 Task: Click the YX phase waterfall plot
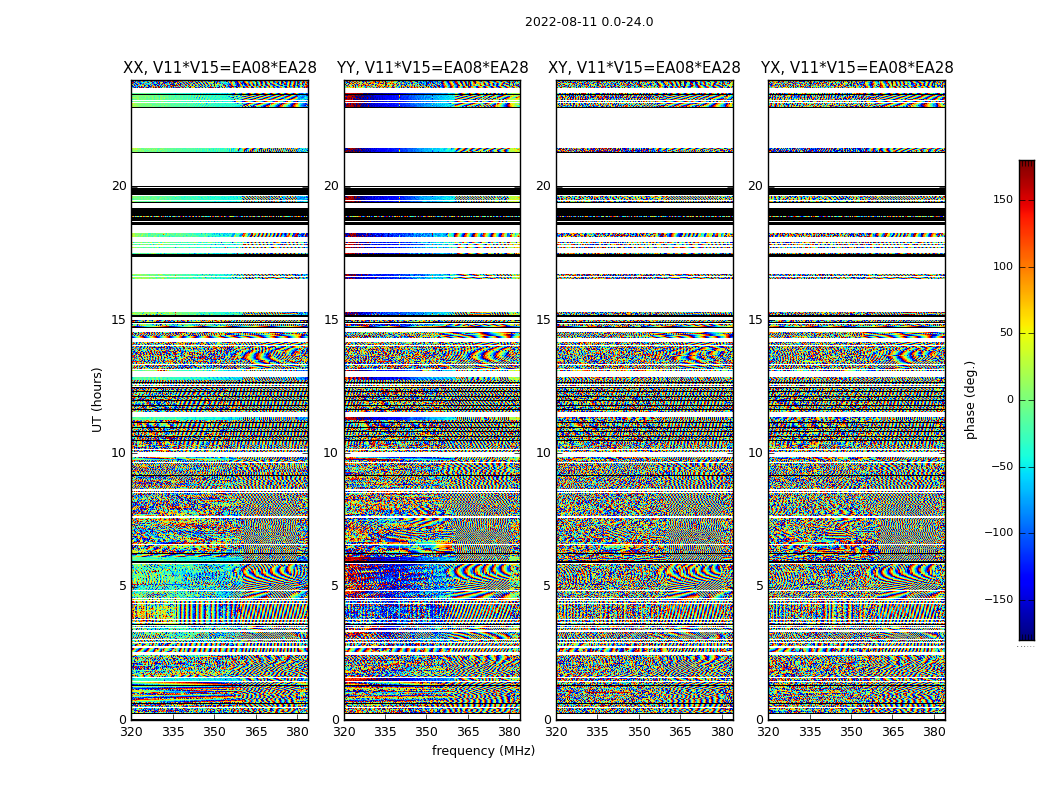856,400
